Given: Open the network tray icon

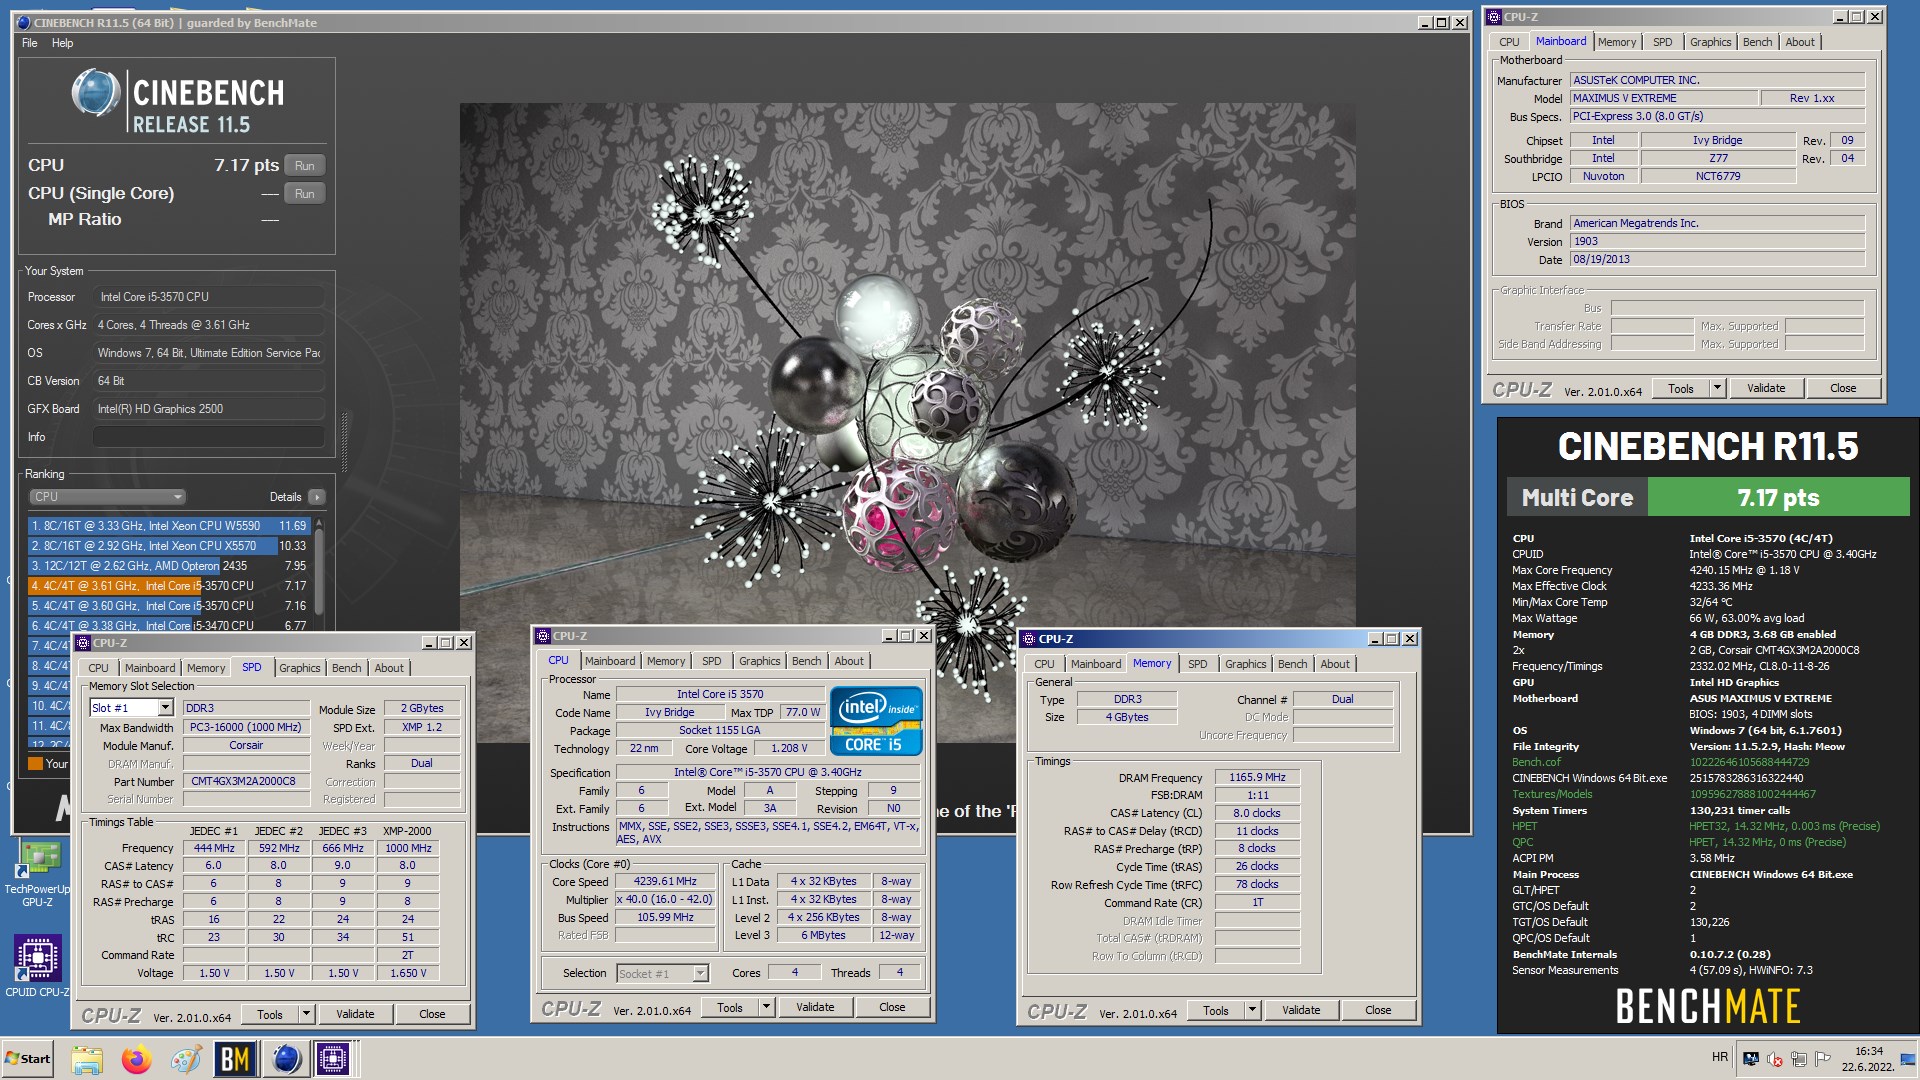Looking at the screenshot, I should 1799,1059.
